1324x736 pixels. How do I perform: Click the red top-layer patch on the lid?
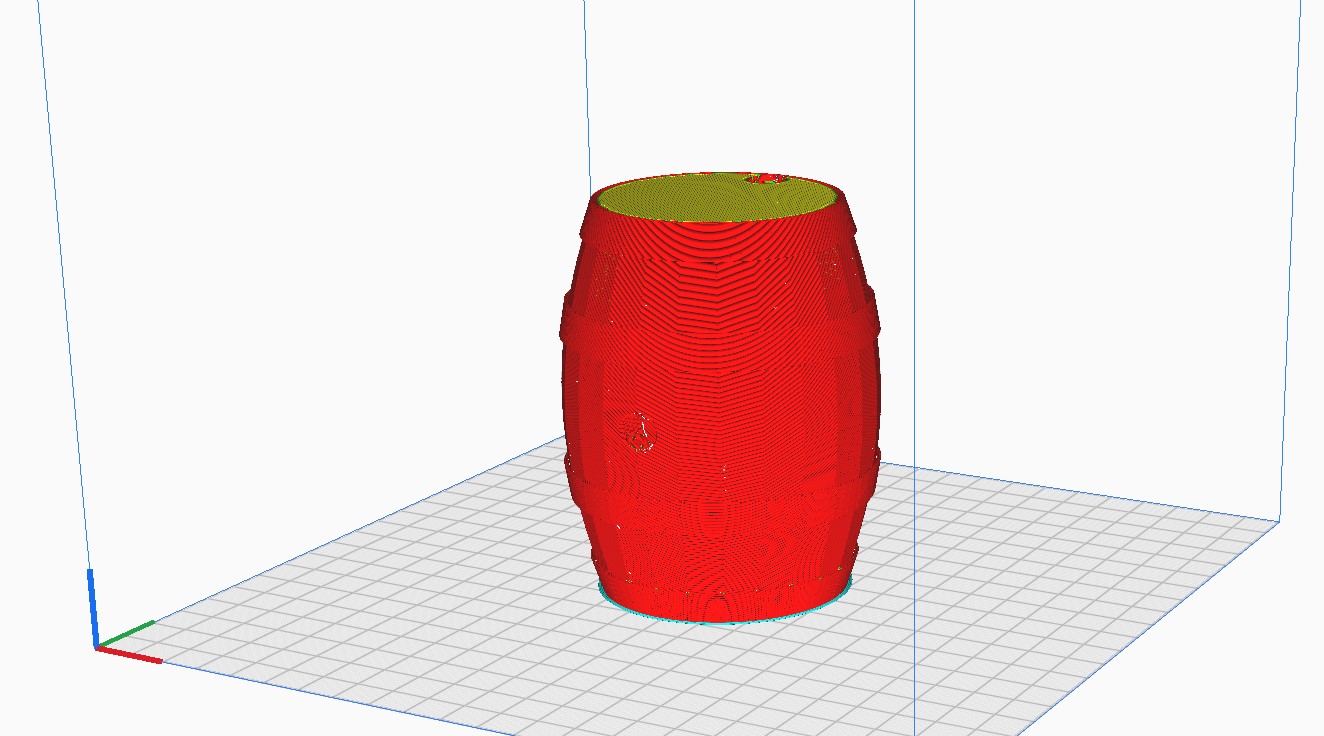pos(763,180)
